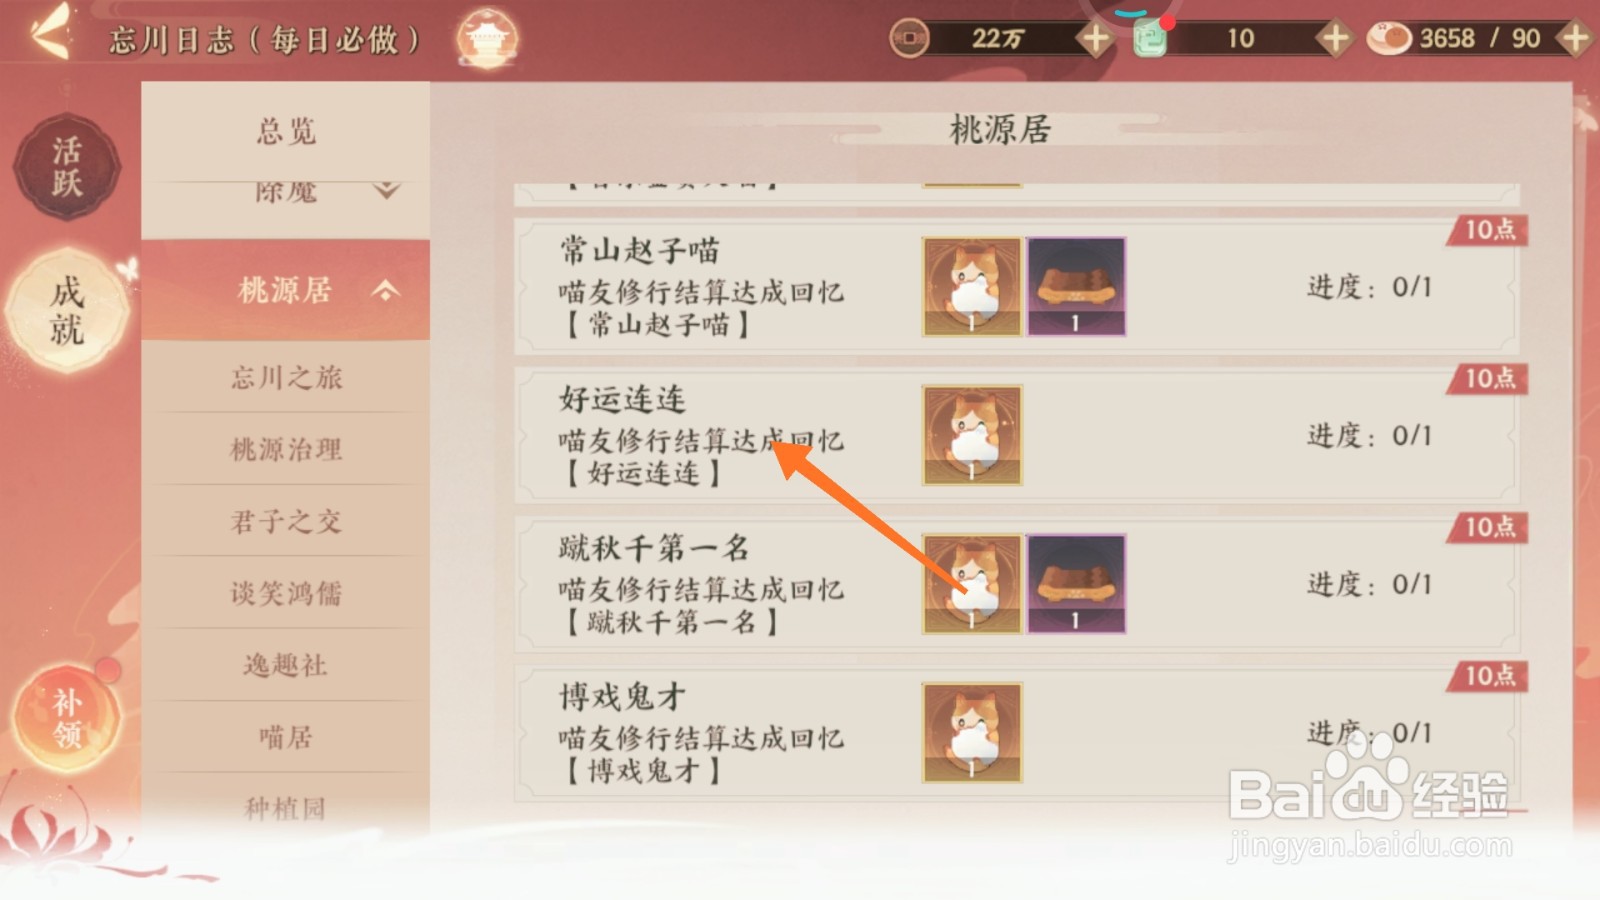Open the 桃源治理 subcategory
This screenshot has height=900, width=1600.
pyautogui.click(x=286, y=449)
